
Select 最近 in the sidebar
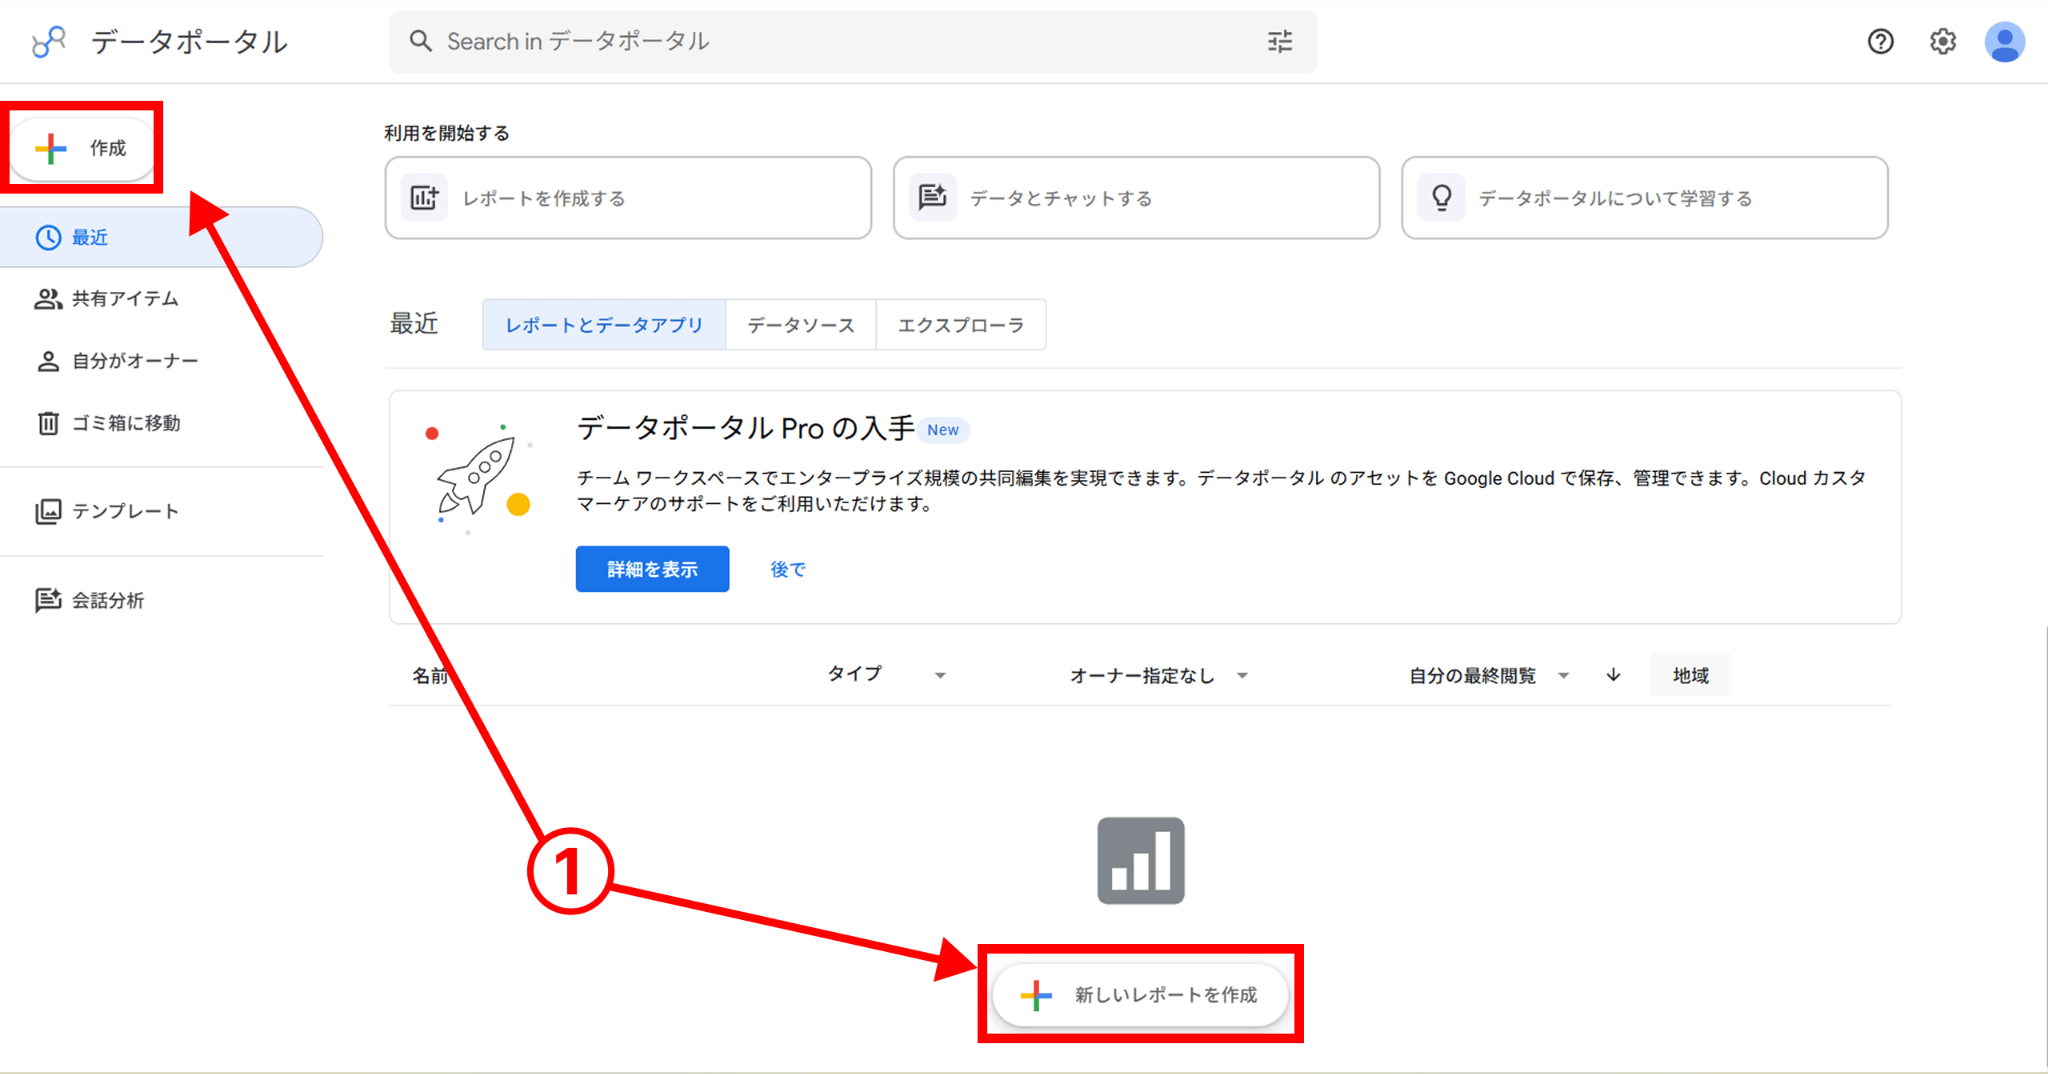click(160, 237)
